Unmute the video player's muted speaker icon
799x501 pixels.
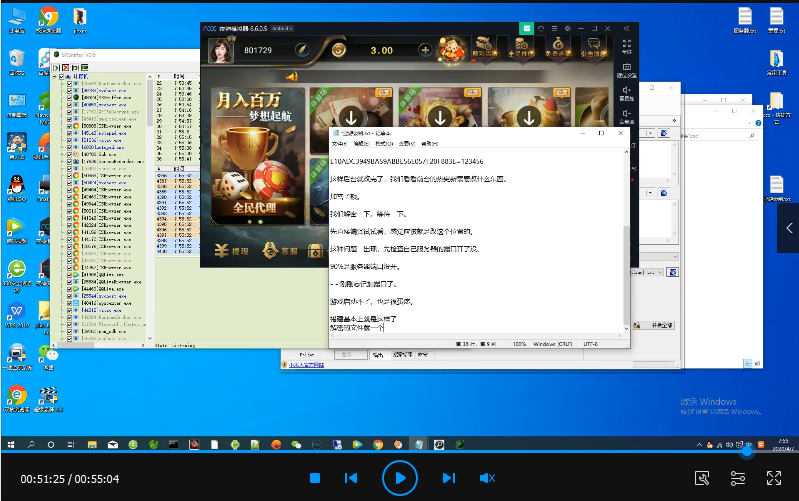point(487,478)
